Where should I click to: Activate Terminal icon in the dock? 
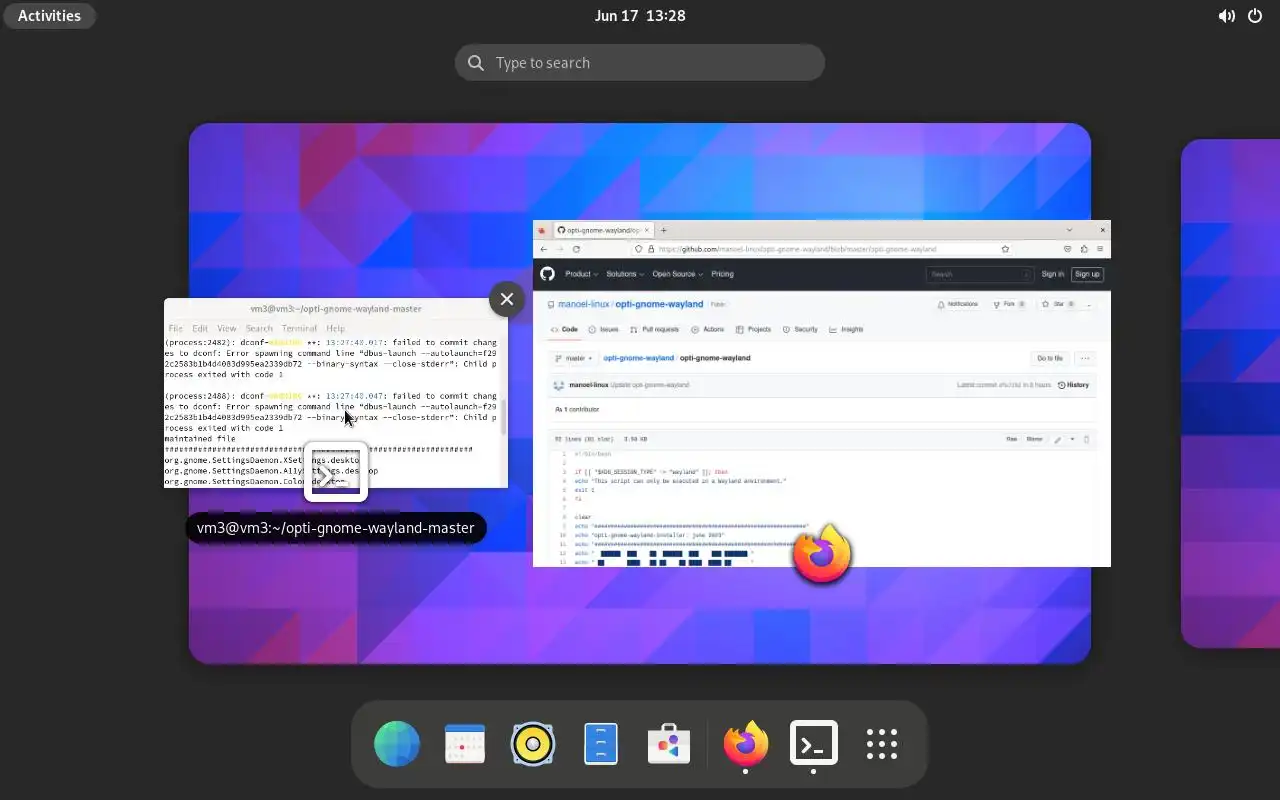(x=814, y=744)
